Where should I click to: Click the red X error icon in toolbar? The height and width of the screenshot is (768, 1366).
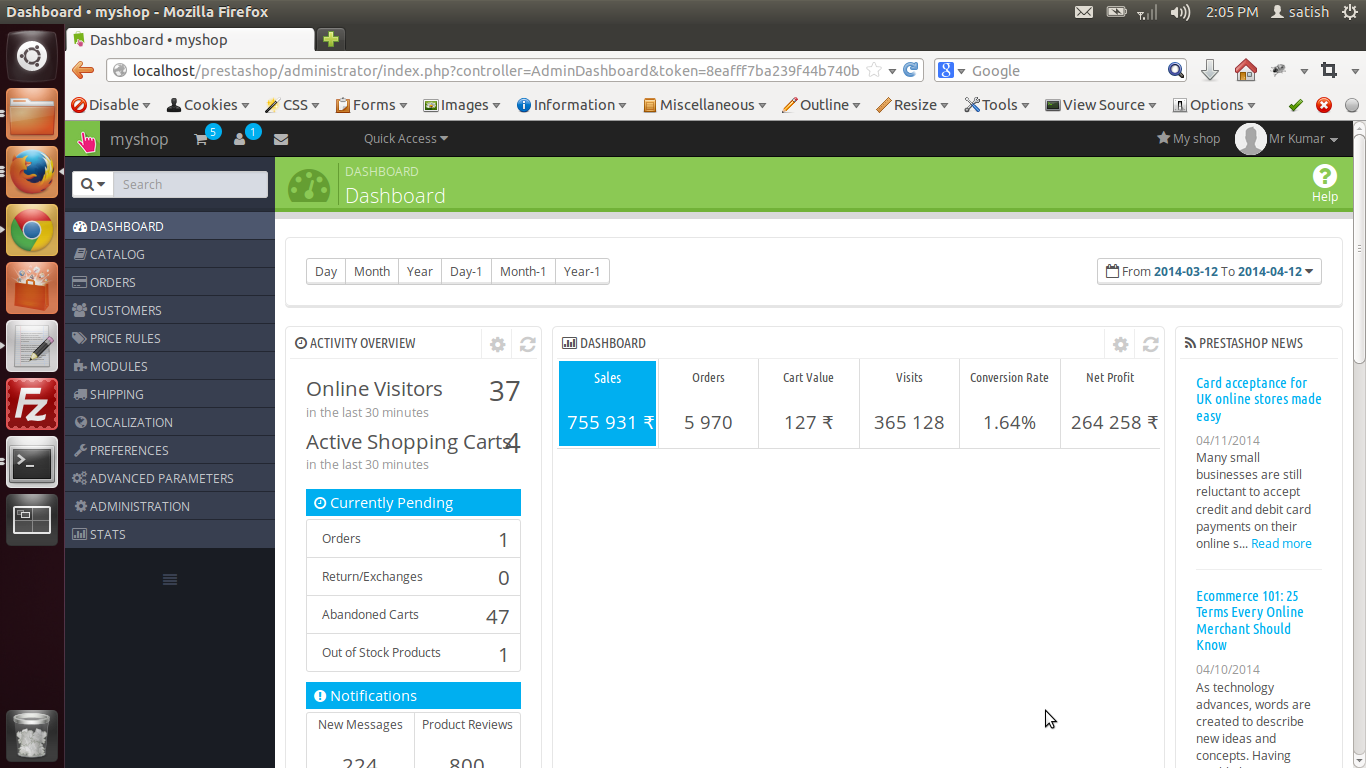[1324, 105]
